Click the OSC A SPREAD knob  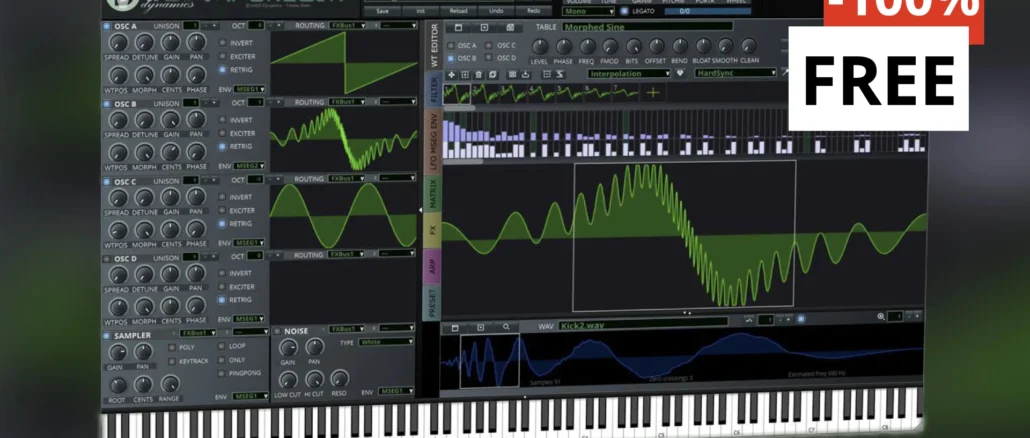[118, 43]
